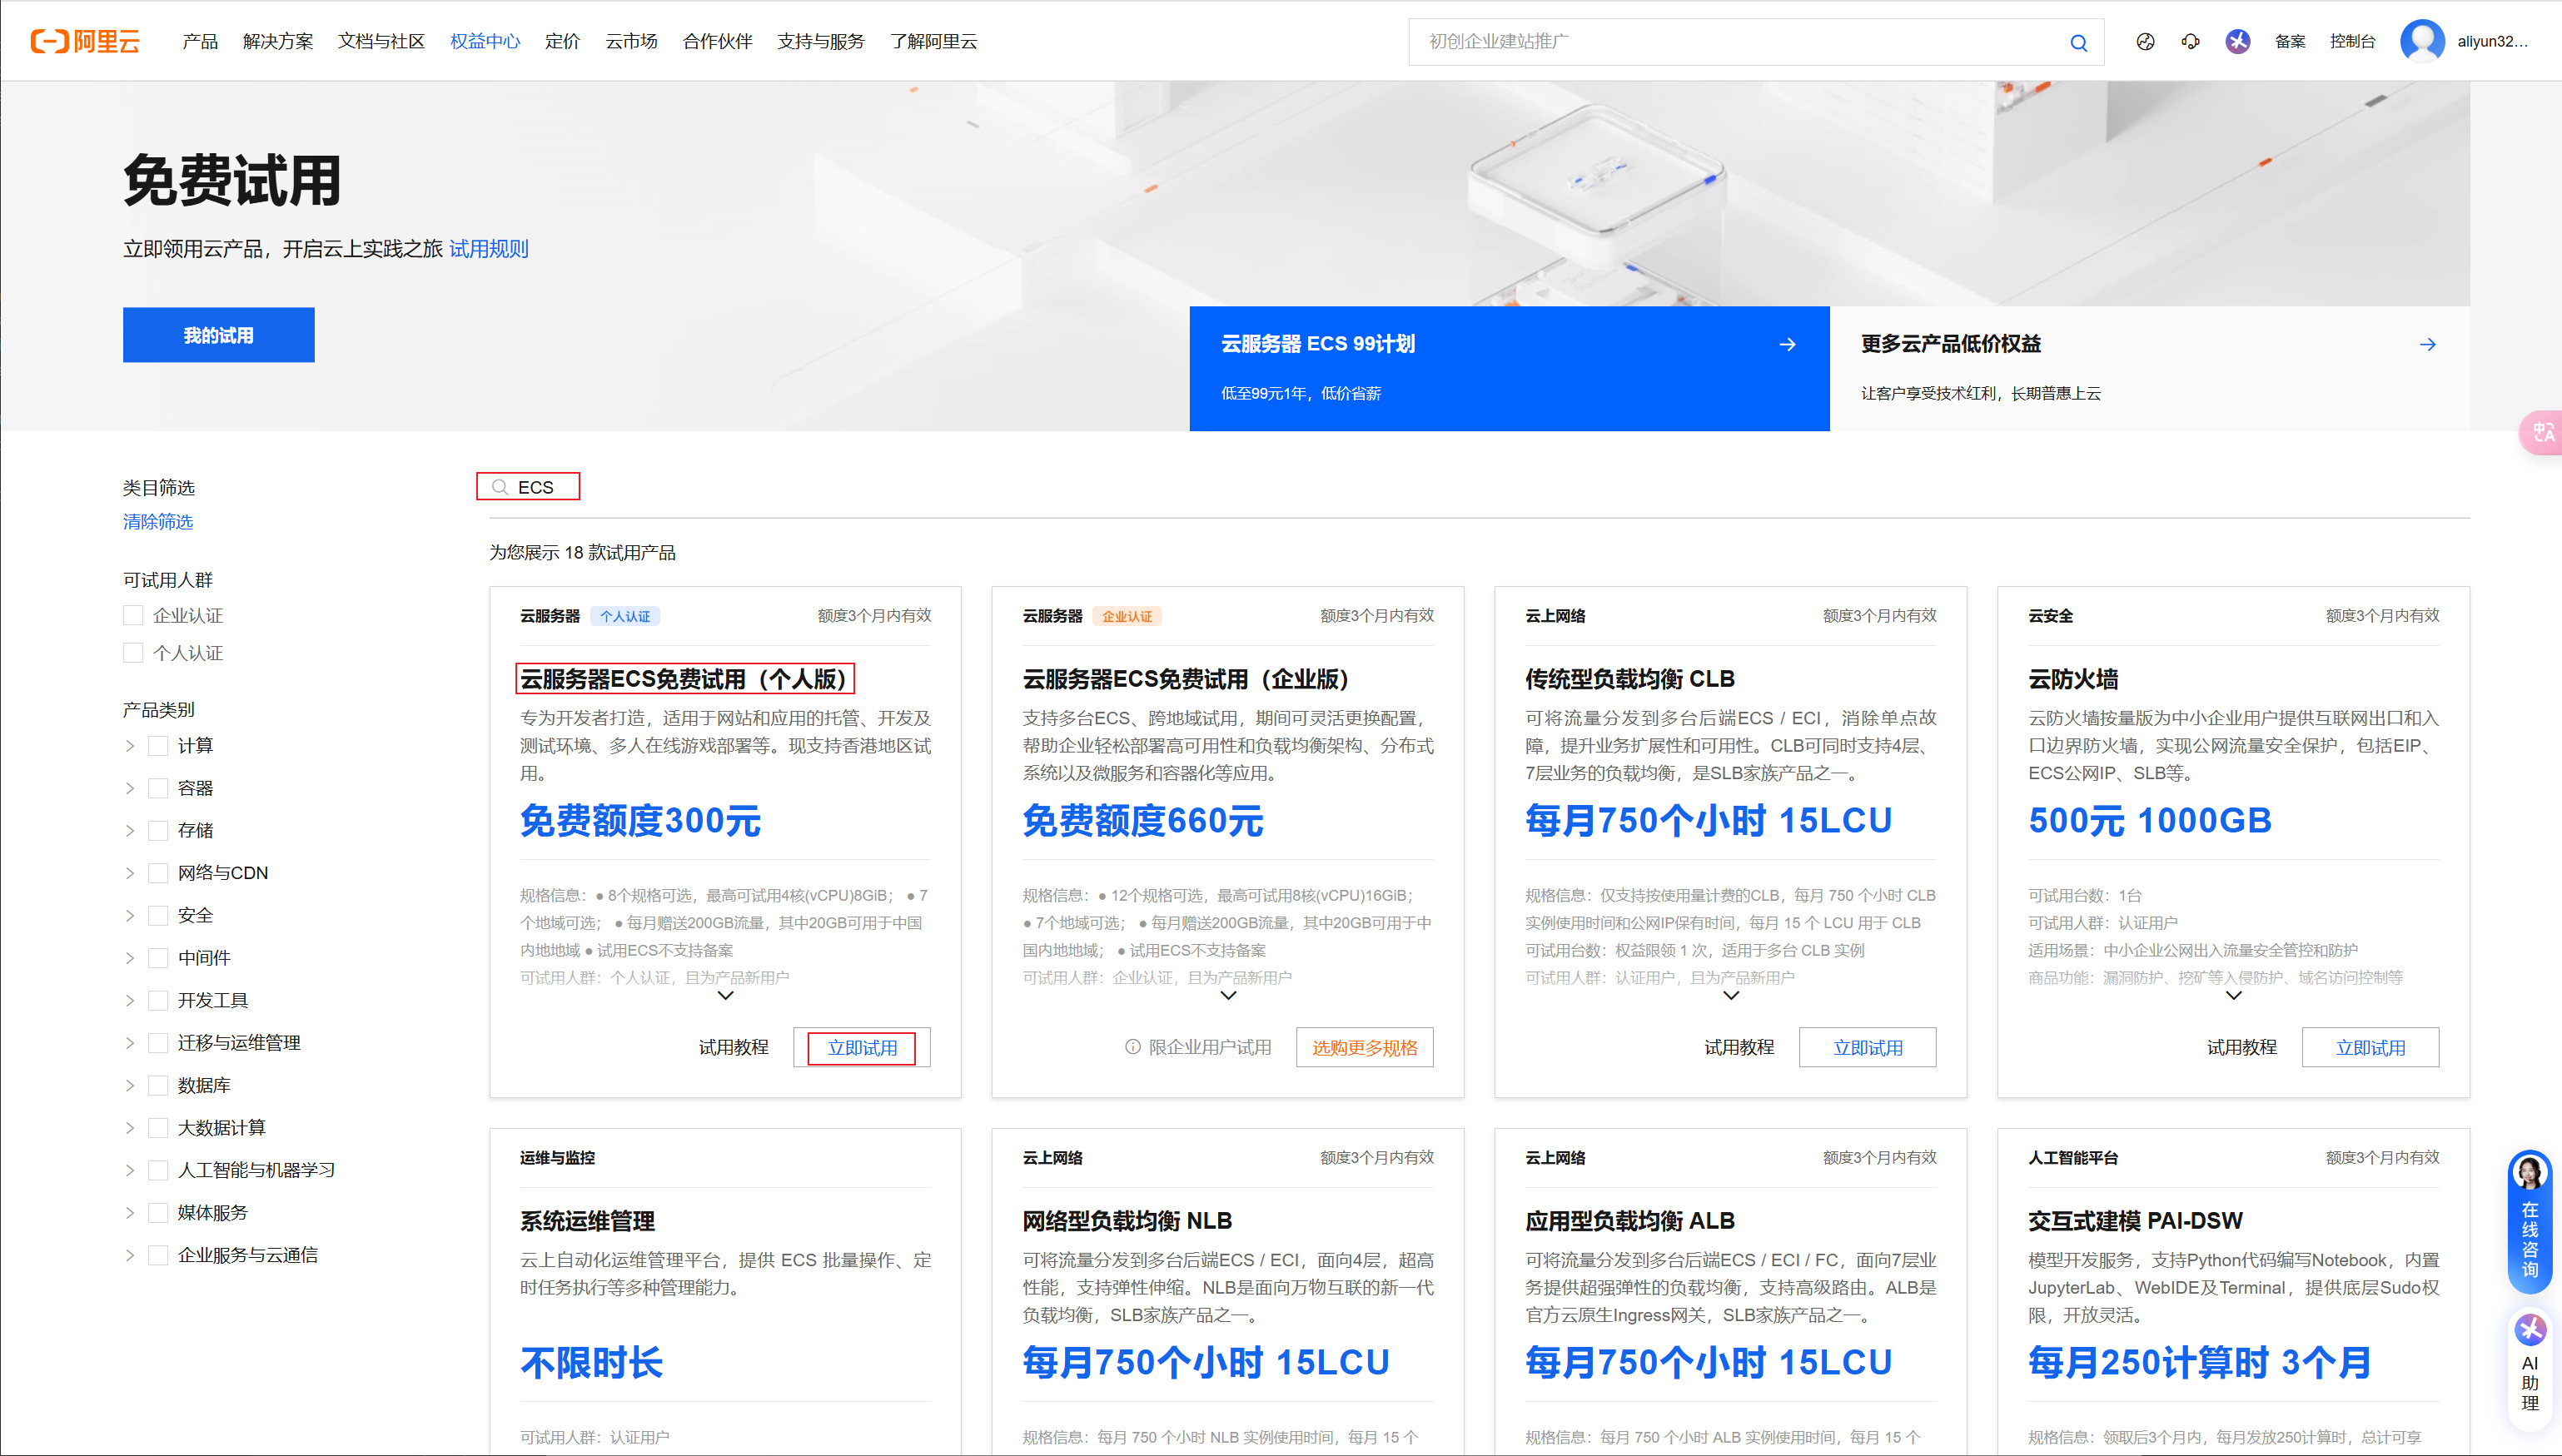The width and height of the screenshot is (2562, 1456).
Task: Open the globe/region icon in the header
Action: [x=2145, y=41]
